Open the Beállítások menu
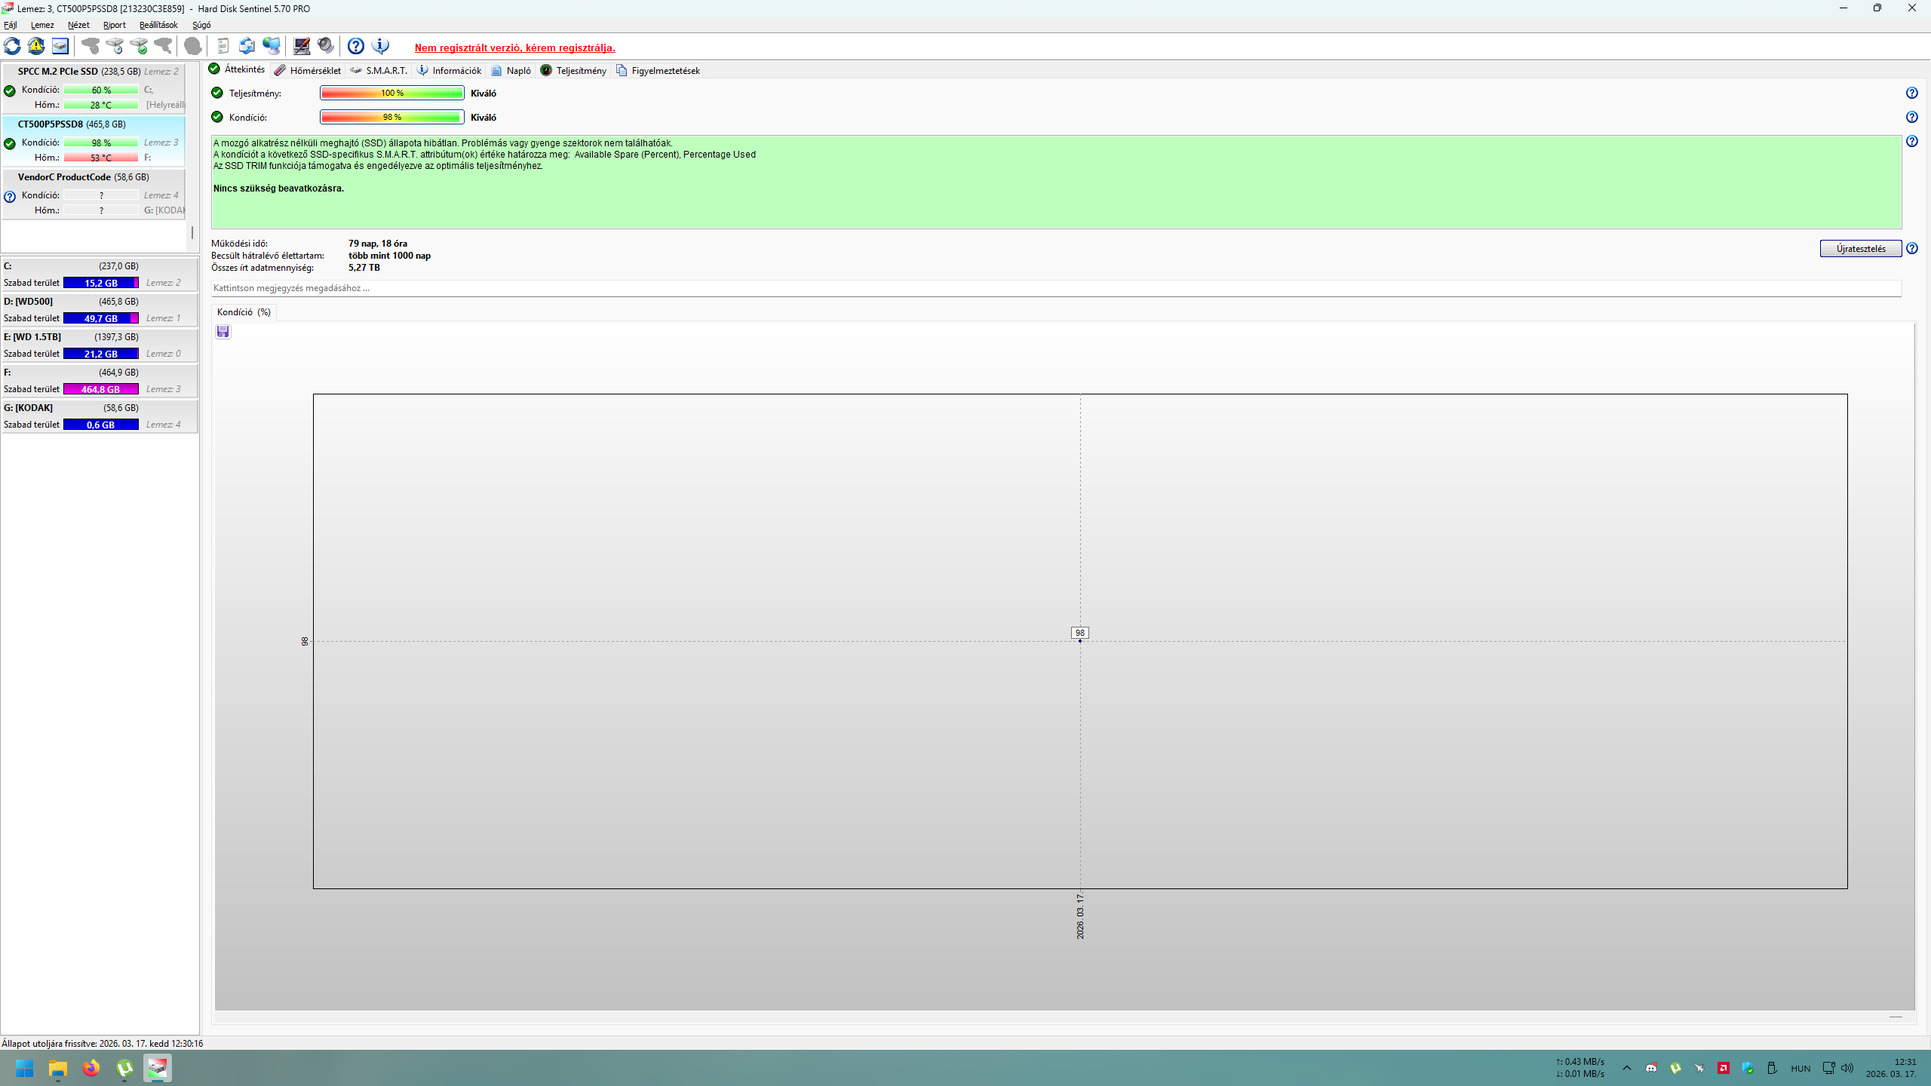1931x1086 pixels. (x=158, y=25)
